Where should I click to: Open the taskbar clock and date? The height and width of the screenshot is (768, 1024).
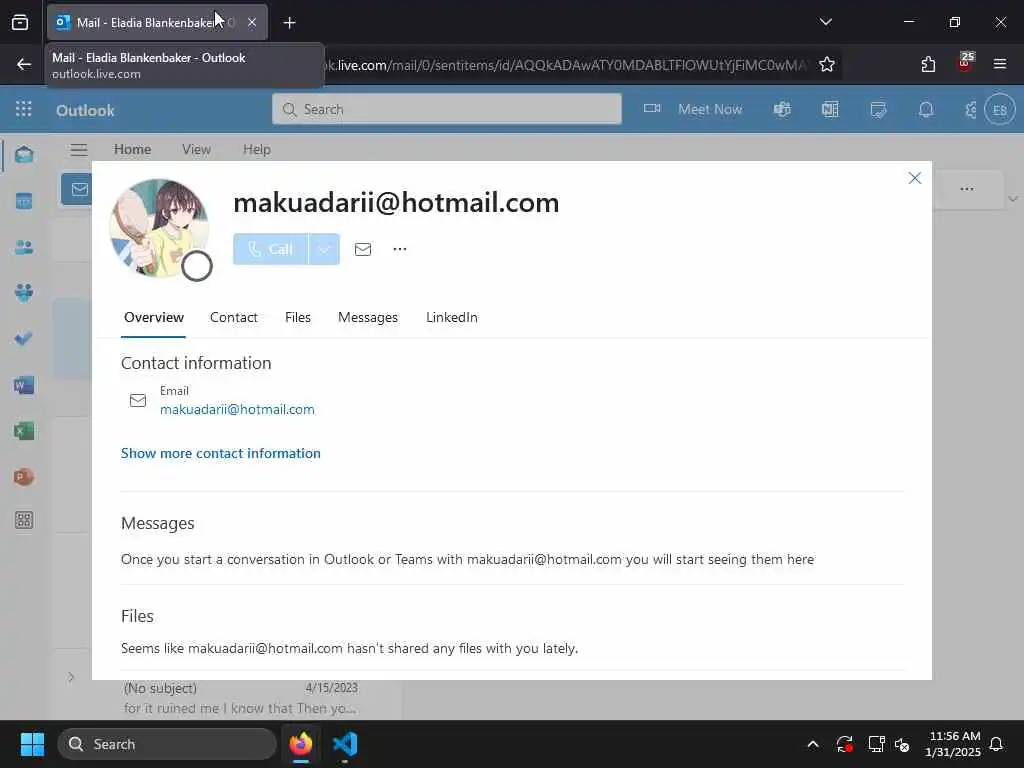[x=953, y=744]
